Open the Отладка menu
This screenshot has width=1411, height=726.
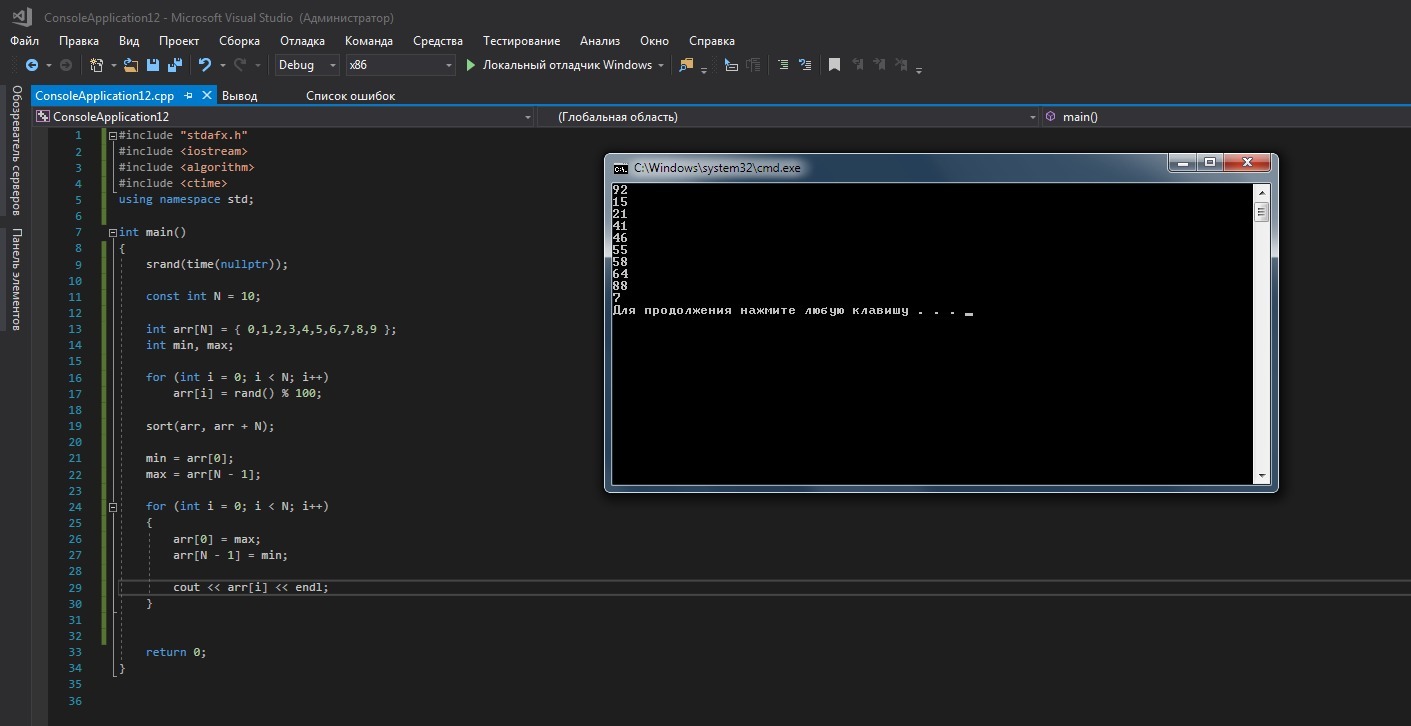pos(302,41)
